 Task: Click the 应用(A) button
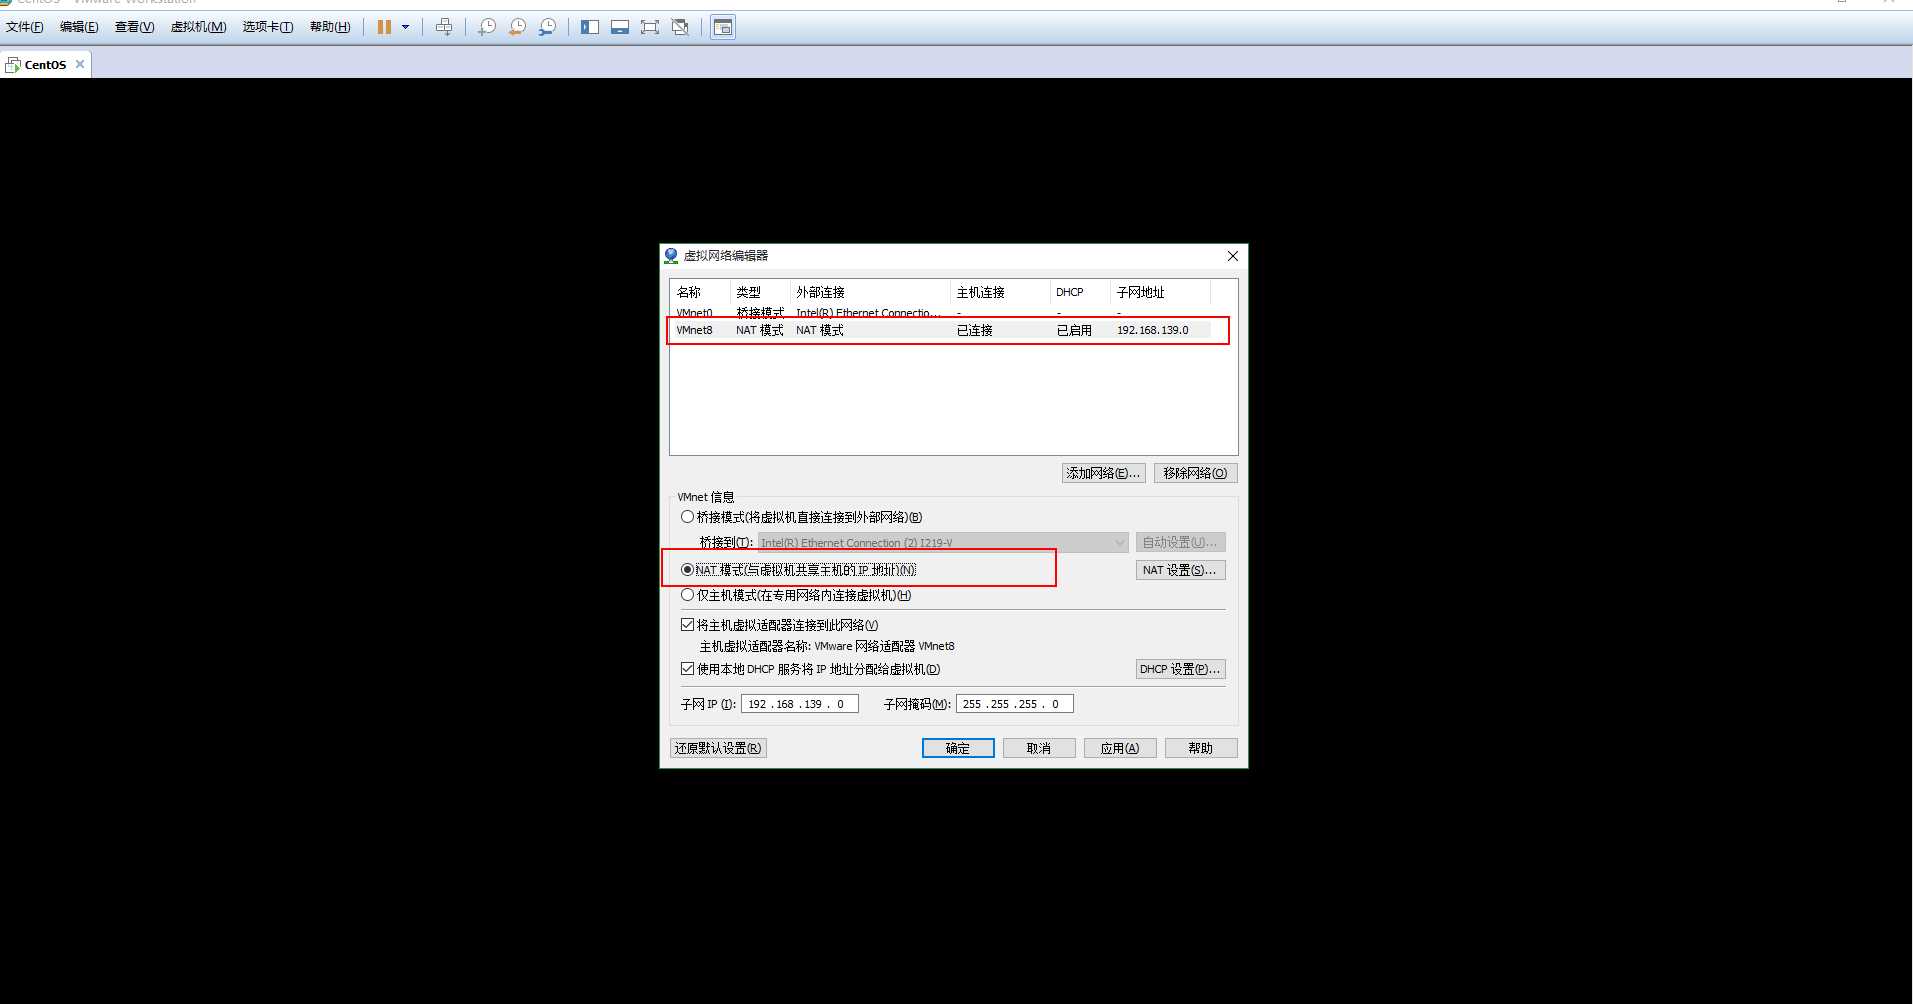[1120, 748]
